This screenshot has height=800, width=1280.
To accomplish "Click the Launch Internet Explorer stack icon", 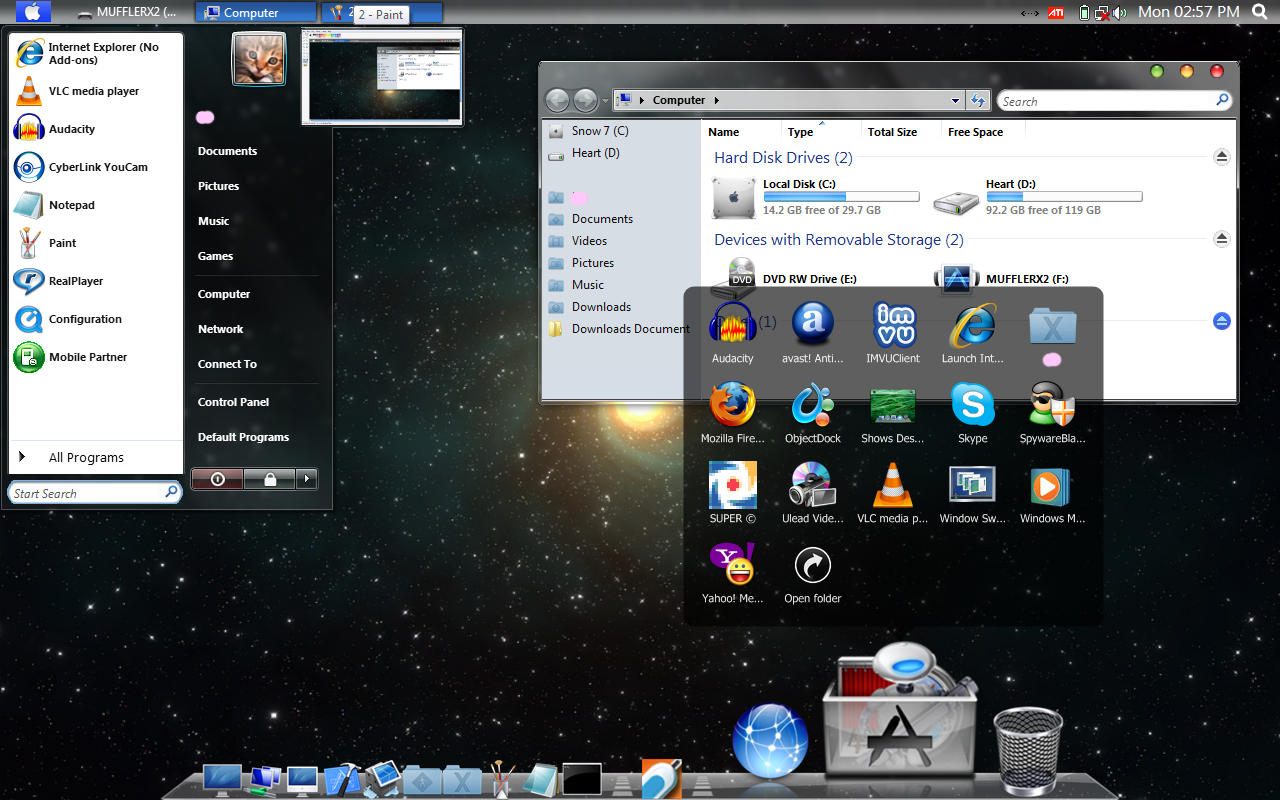I will pyautogui.click(x=973, y=325).
